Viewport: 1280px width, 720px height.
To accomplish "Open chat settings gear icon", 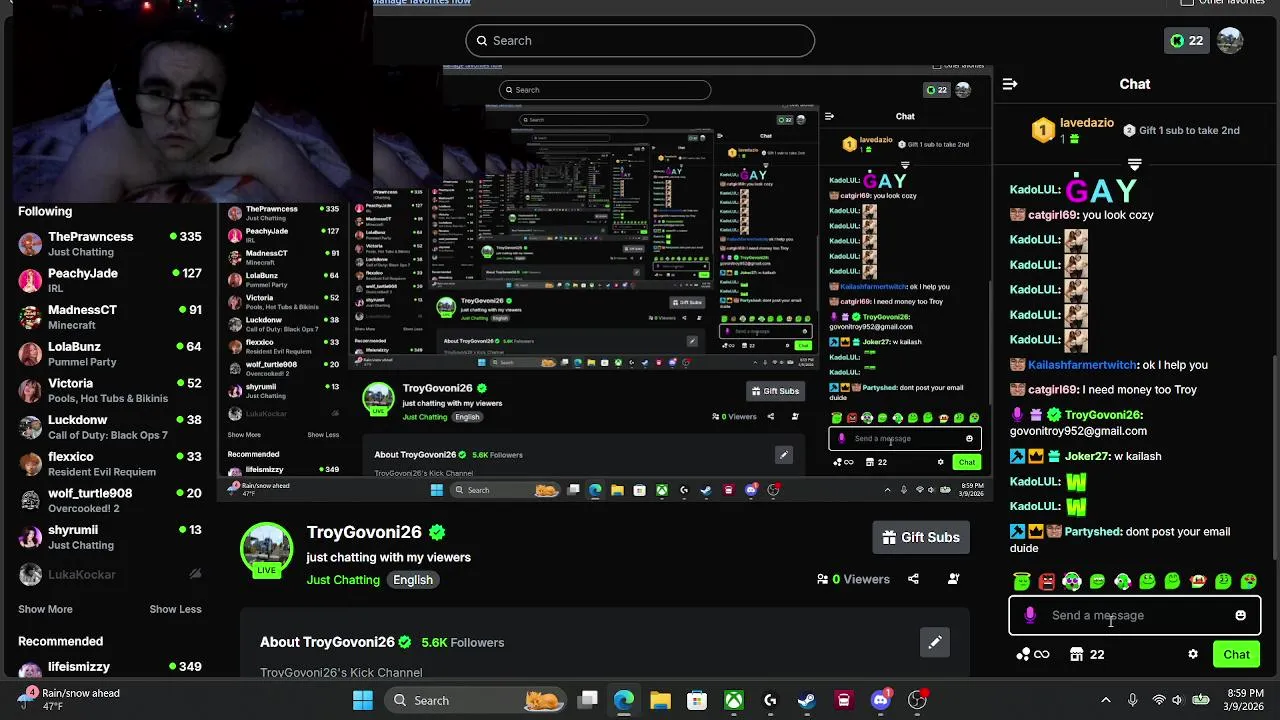I will tap(1193, 654).
